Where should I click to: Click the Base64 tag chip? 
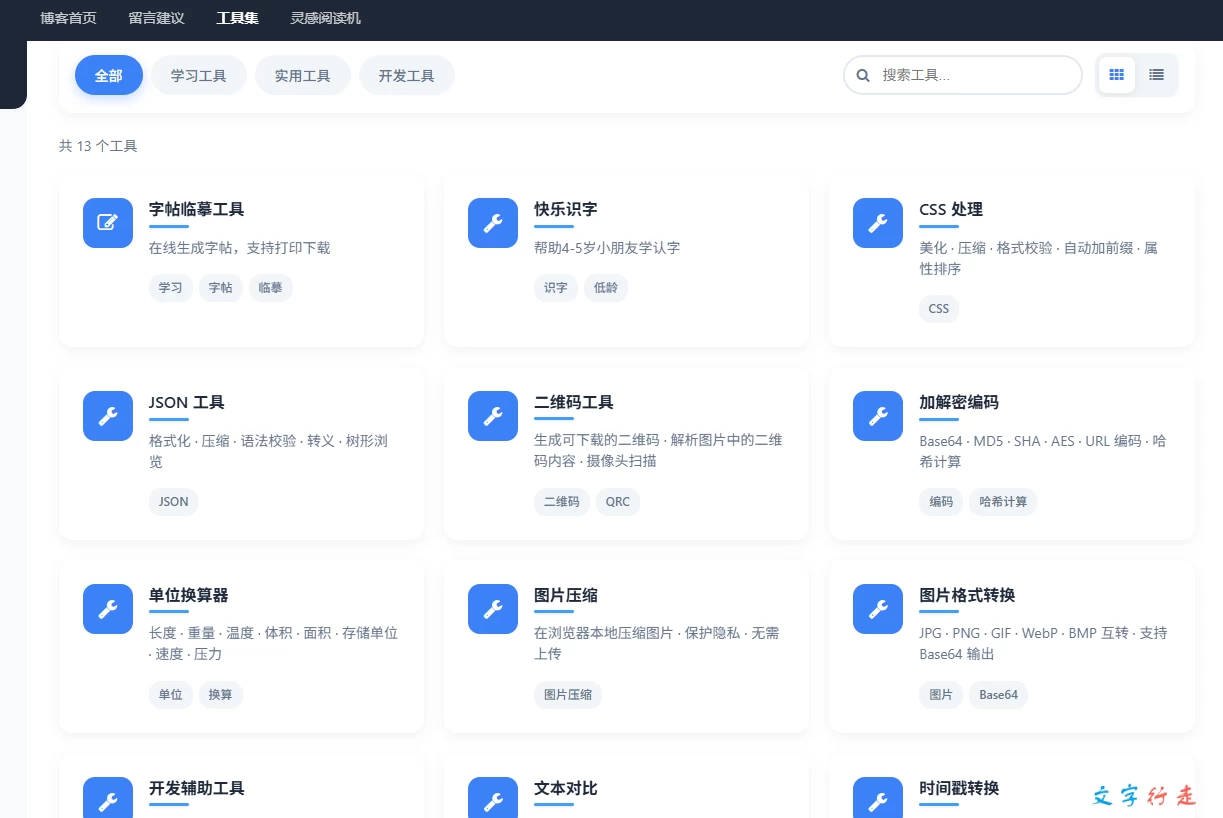tap(999, 695)
